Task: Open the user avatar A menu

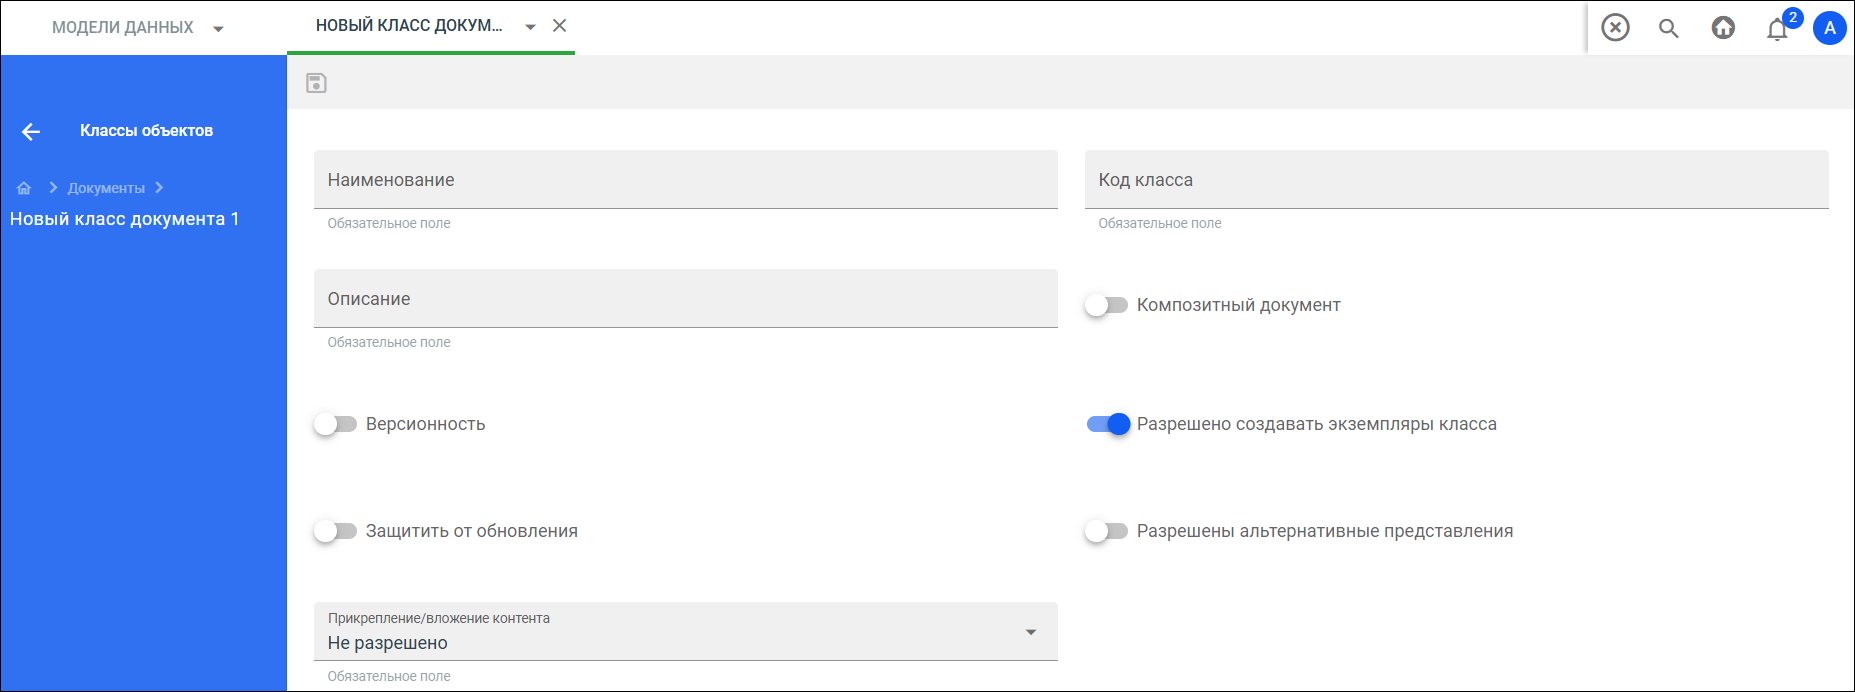Action: click(1829, 28)
